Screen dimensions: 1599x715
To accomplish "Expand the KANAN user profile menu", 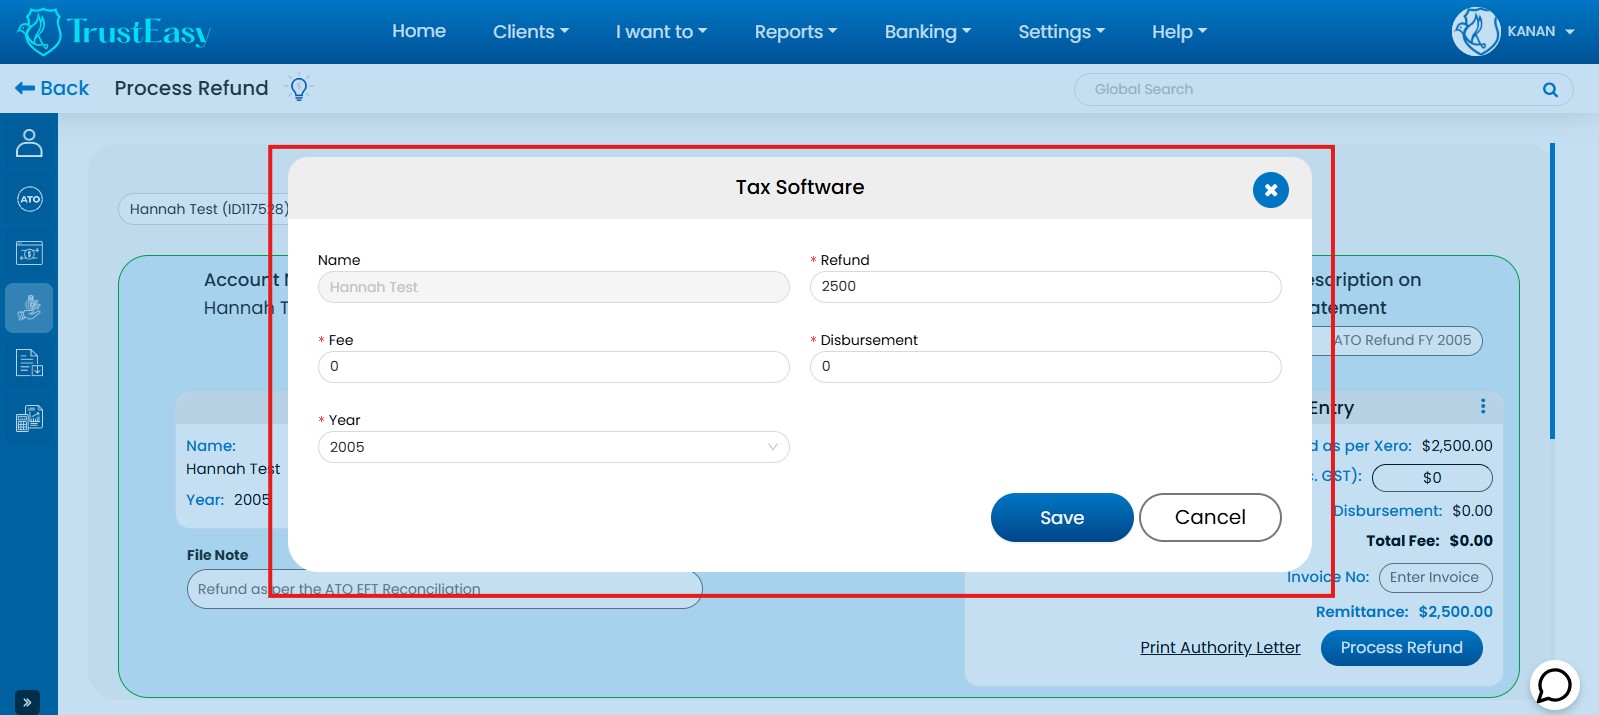I will coord(1514,31).
